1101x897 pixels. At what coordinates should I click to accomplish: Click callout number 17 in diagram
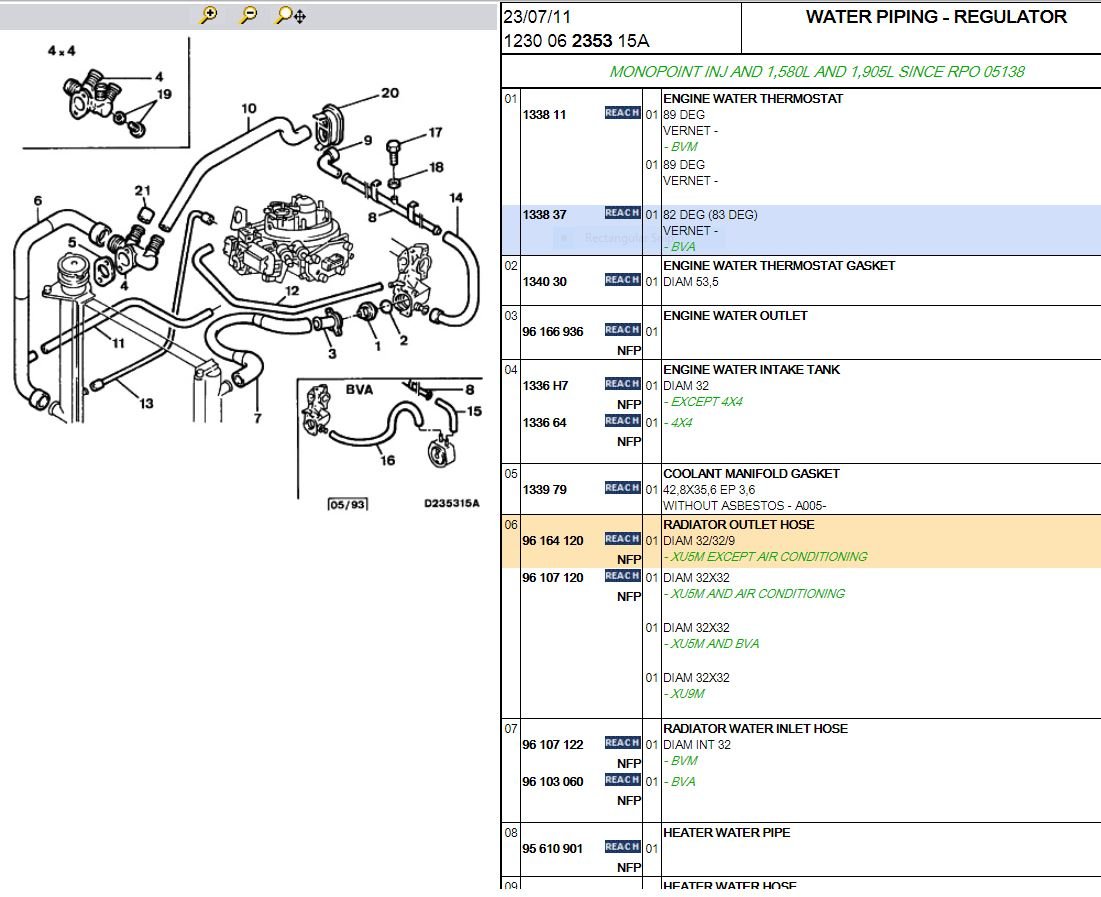pyautogui.click(x=435, y=132)
